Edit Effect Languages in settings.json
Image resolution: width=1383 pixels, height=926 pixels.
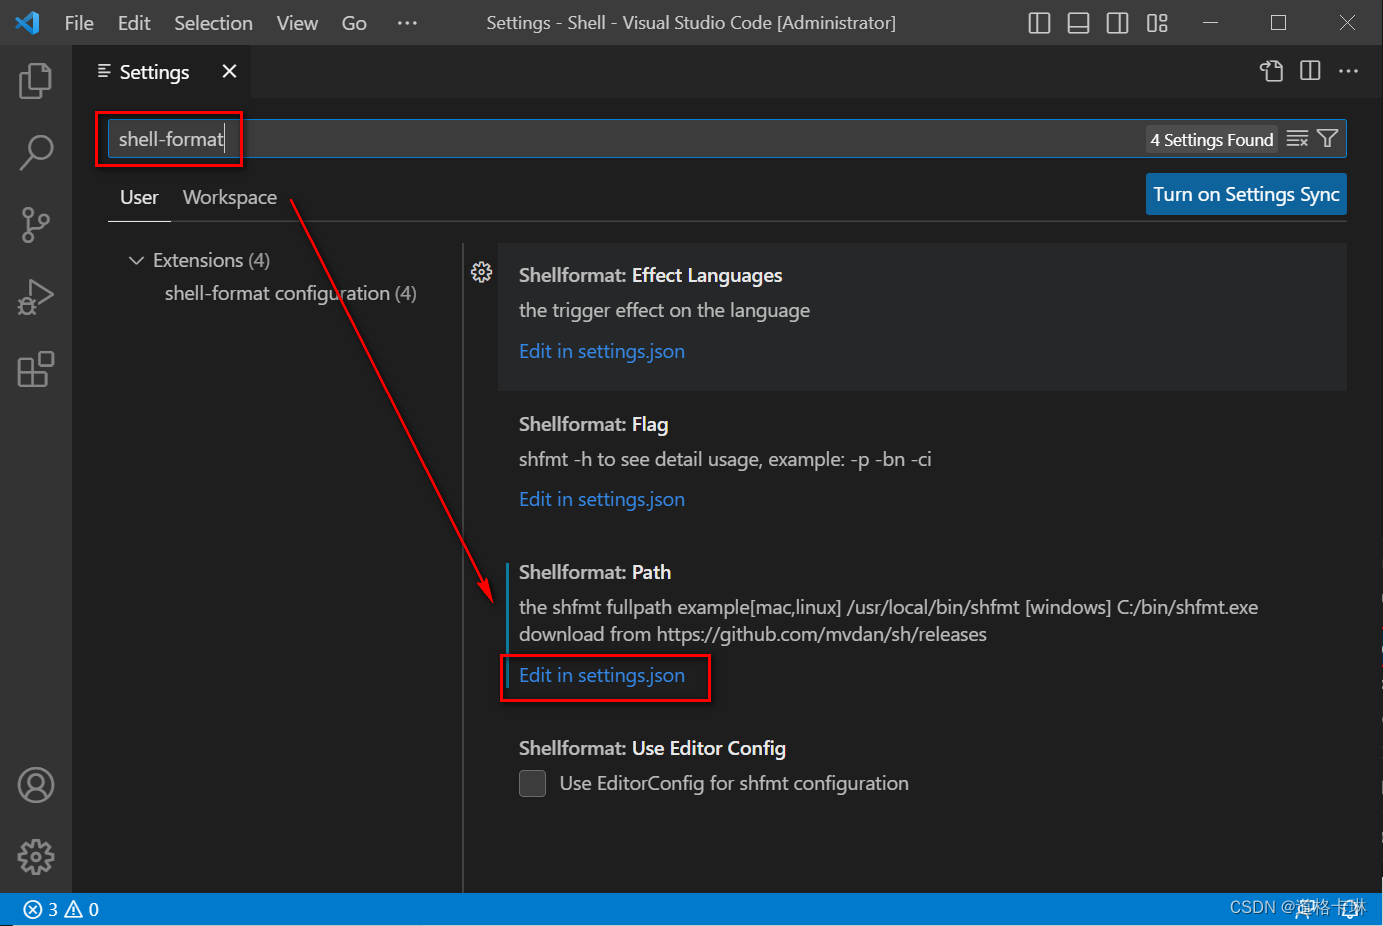click(x=602, y=351)
